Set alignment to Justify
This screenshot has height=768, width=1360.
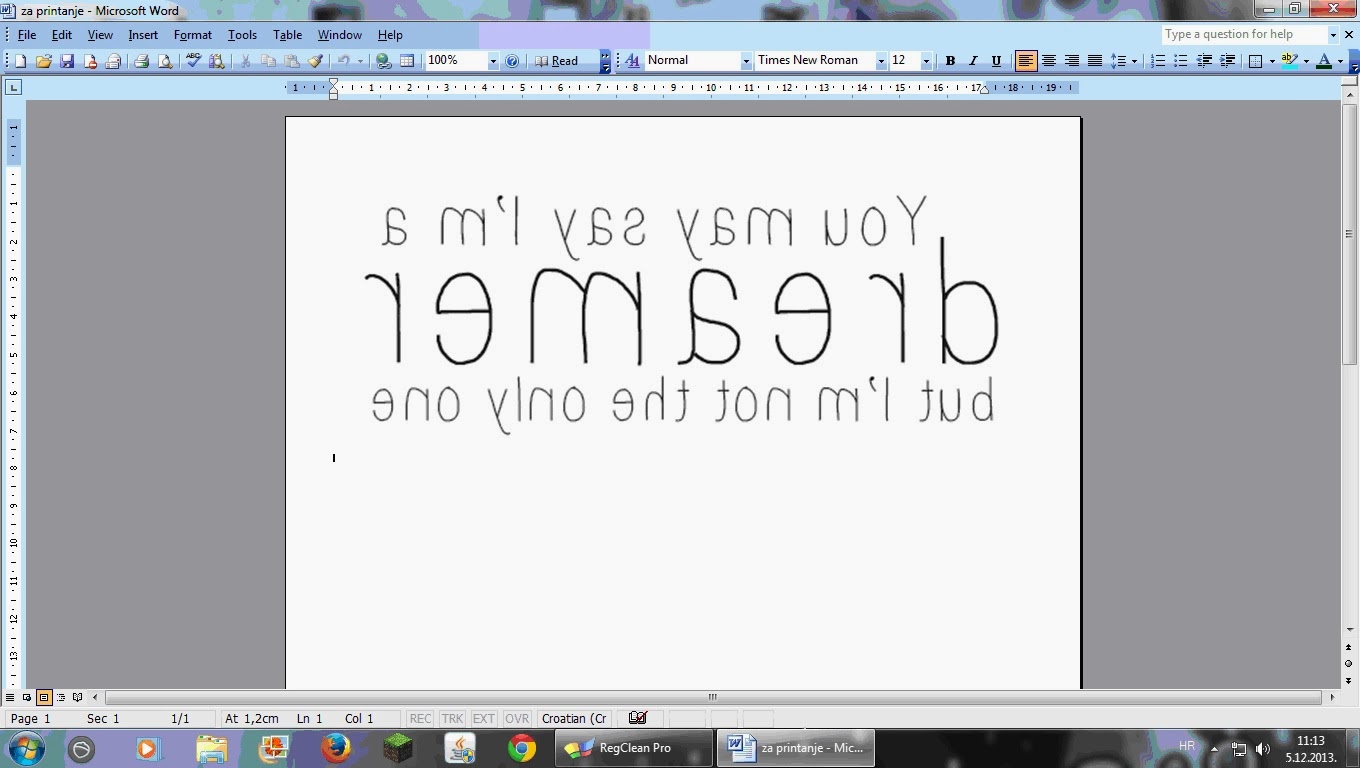pyautogui.click(x=1095, y=61)
